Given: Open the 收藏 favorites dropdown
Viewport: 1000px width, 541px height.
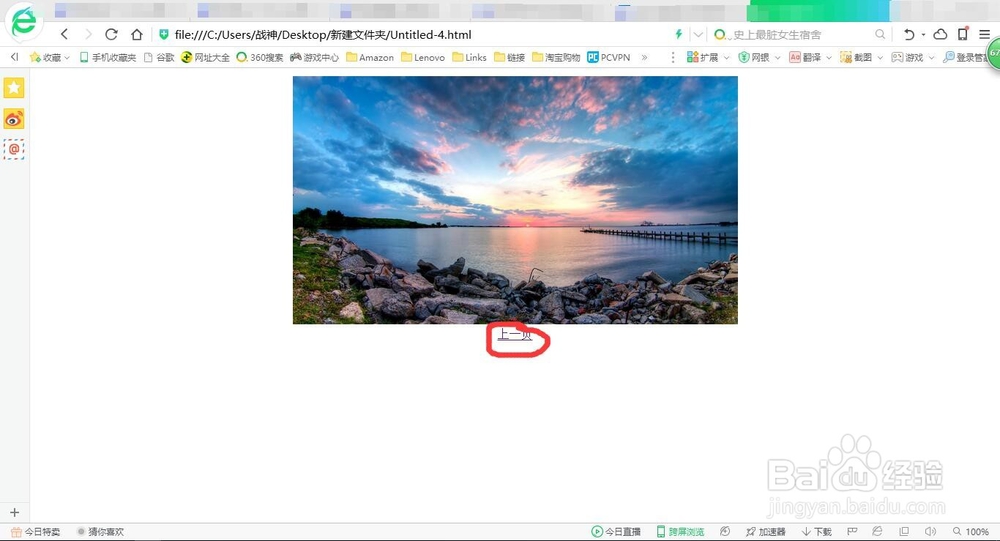Looking at the screenshot, I should tap(50, 57).
